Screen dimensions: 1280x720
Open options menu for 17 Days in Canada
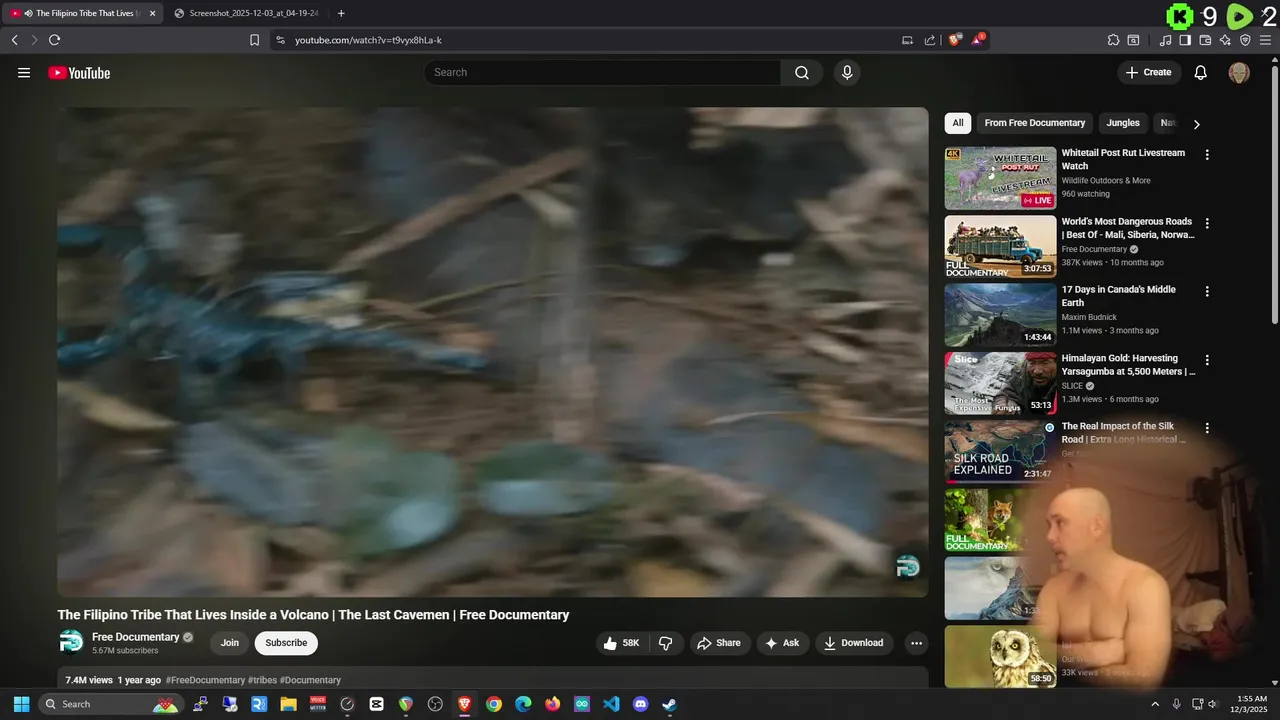coord(1207,292)
